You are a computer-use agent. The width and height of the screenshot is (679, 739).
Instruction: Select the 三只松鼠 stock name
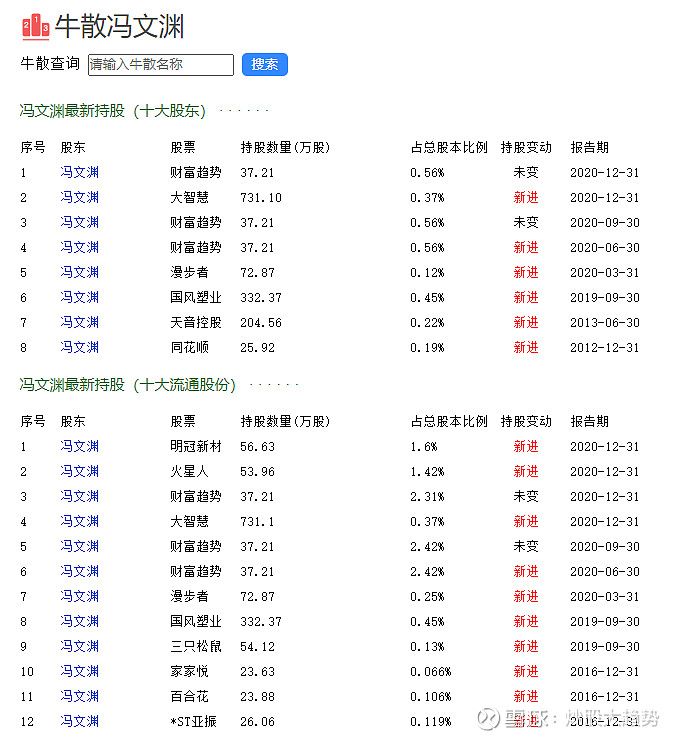pos(196,646)
